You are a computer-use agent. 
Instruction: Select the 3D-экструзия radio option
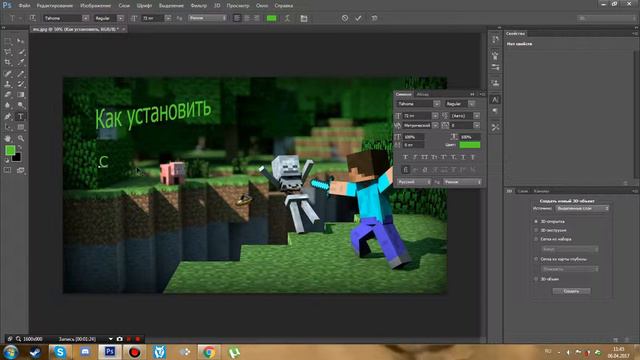536,230
